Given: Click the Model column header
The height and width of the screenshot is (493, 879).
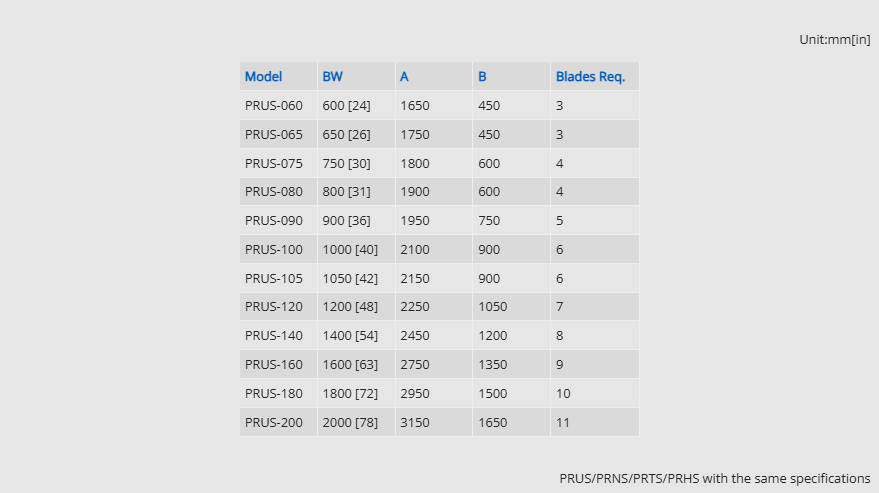Looking at the screenshot, I should click(264, 76).
